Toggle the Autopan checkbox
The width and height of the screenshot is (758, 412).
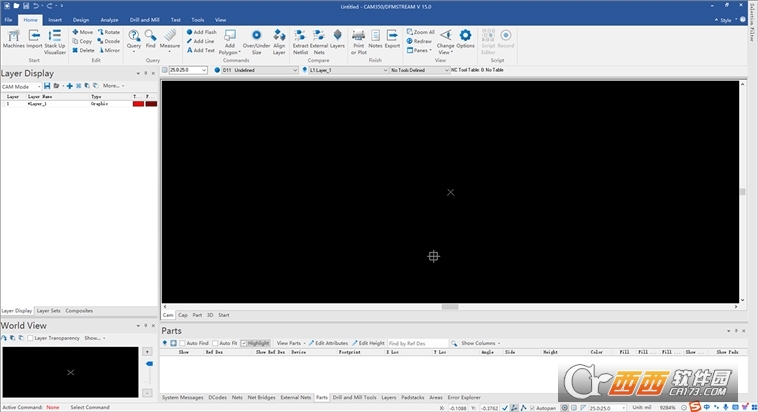coord(532,408)
